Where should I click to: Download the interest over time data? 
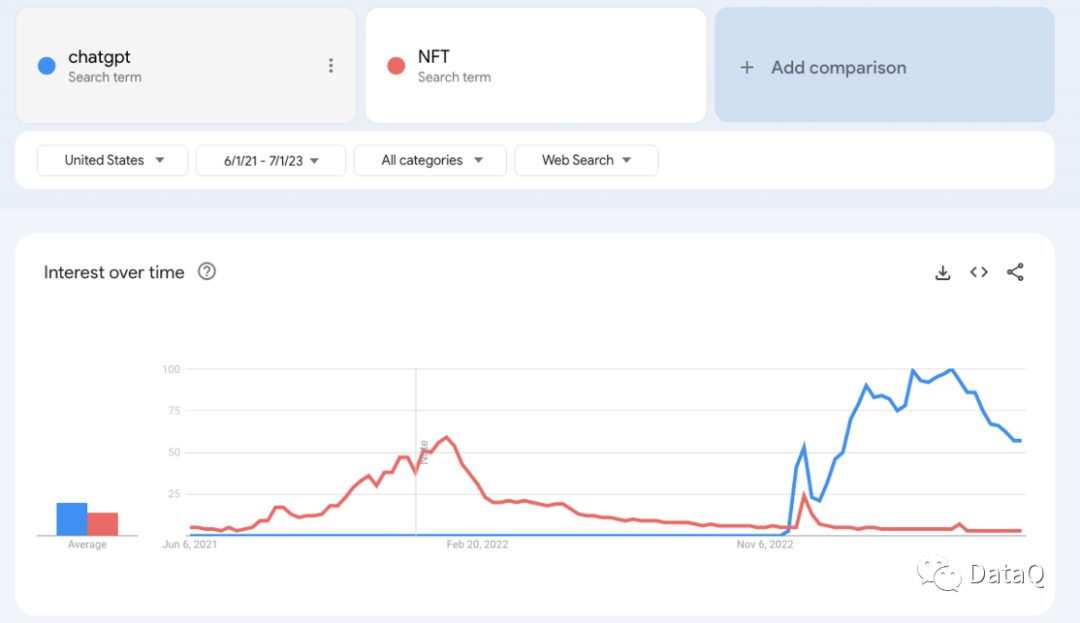pyautogui.click(x=942, y=273)
